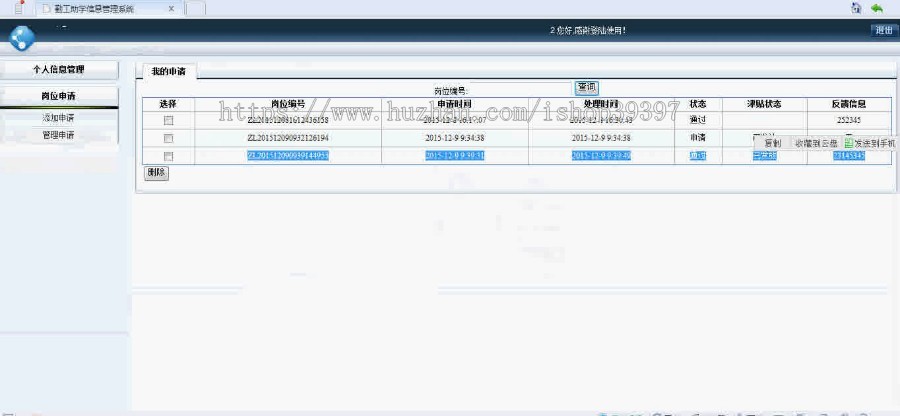The height and width of the screenshot is (416, 900).
Task: Click the page icon beside the back arrow
Action: point(856,8)
